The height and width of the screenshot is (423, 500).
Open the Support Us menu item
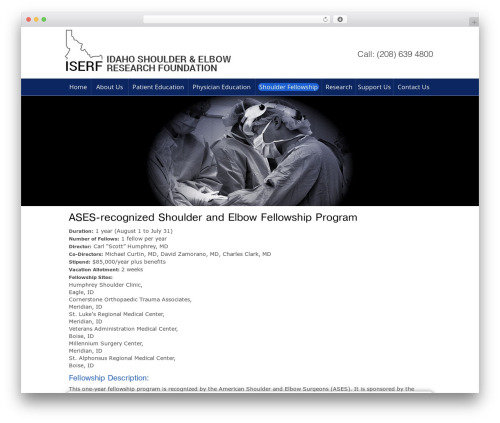pos(374,87)
